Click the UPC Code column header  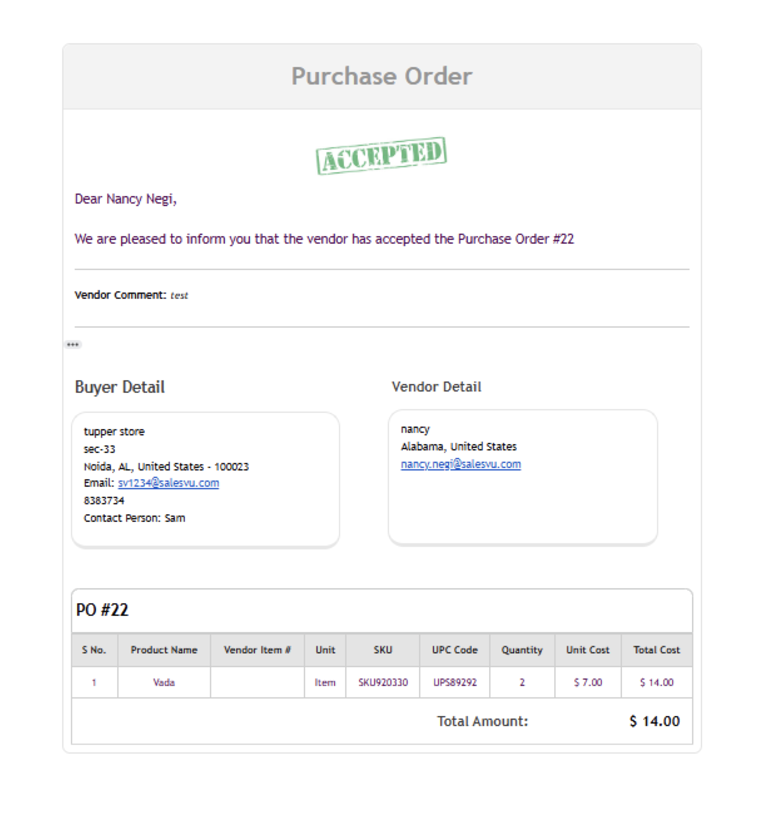pyautogui.click(x=455, y=650)
